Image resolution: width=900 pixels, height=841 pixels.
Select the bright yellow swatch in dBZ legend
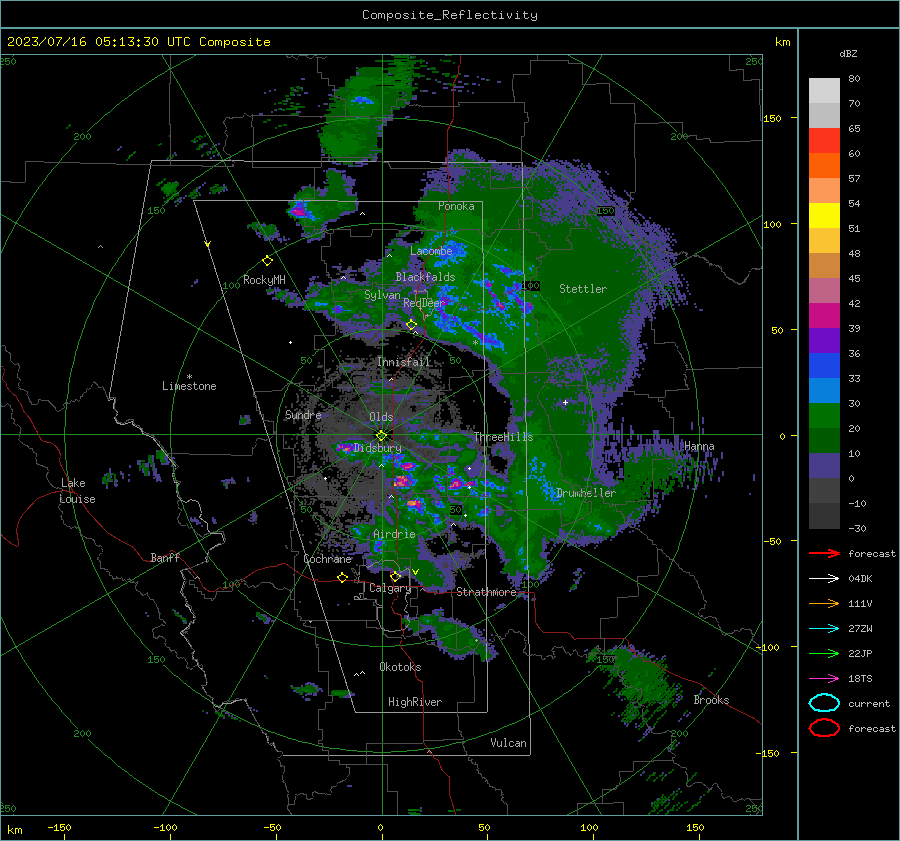(824, 216)
